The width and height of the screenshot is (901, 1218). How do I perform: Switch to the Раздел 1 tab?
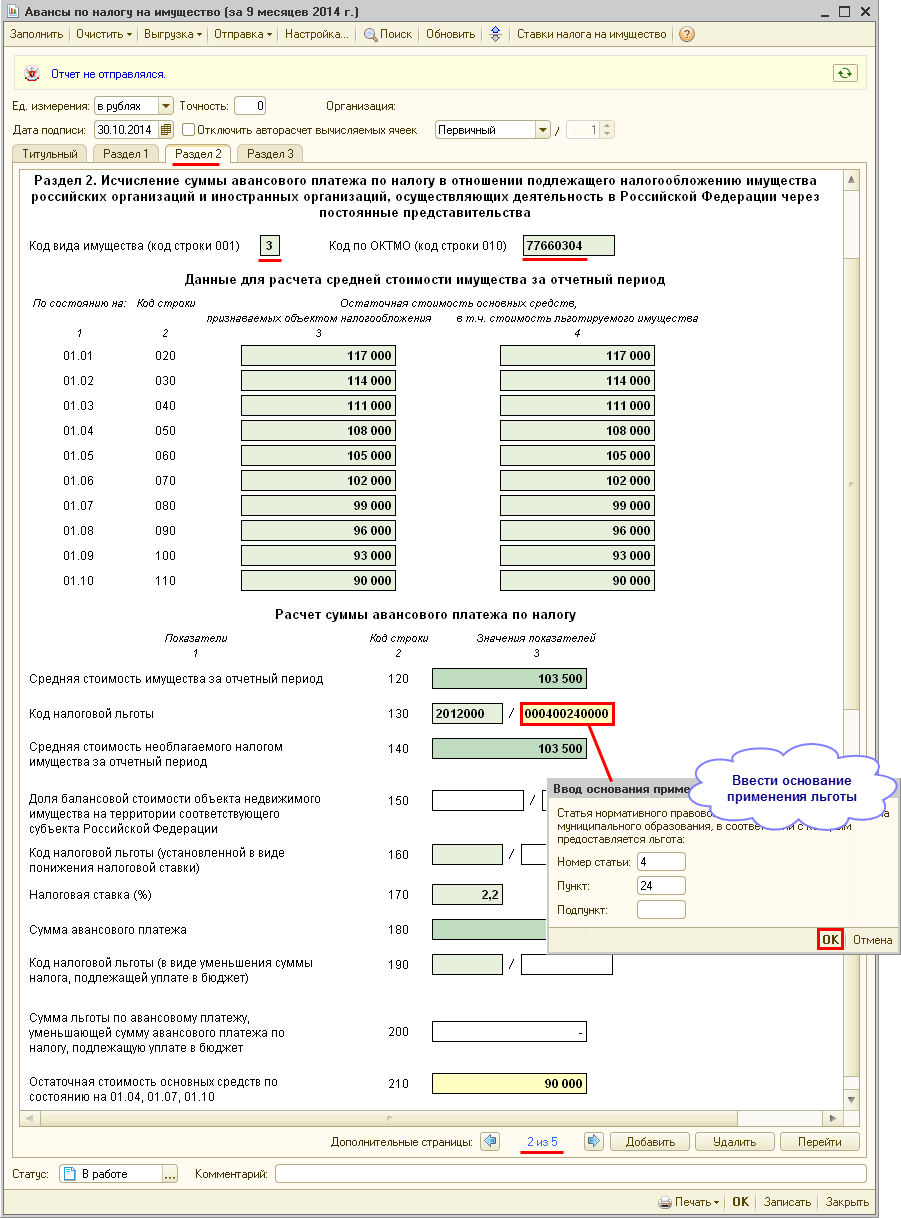coord(126,154)
